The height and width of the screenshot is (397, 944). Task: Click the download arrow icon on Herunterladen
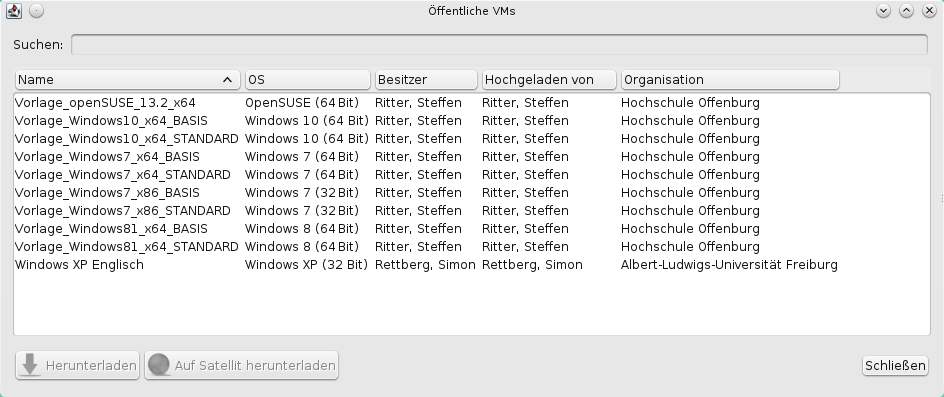[x=30, y=365]
